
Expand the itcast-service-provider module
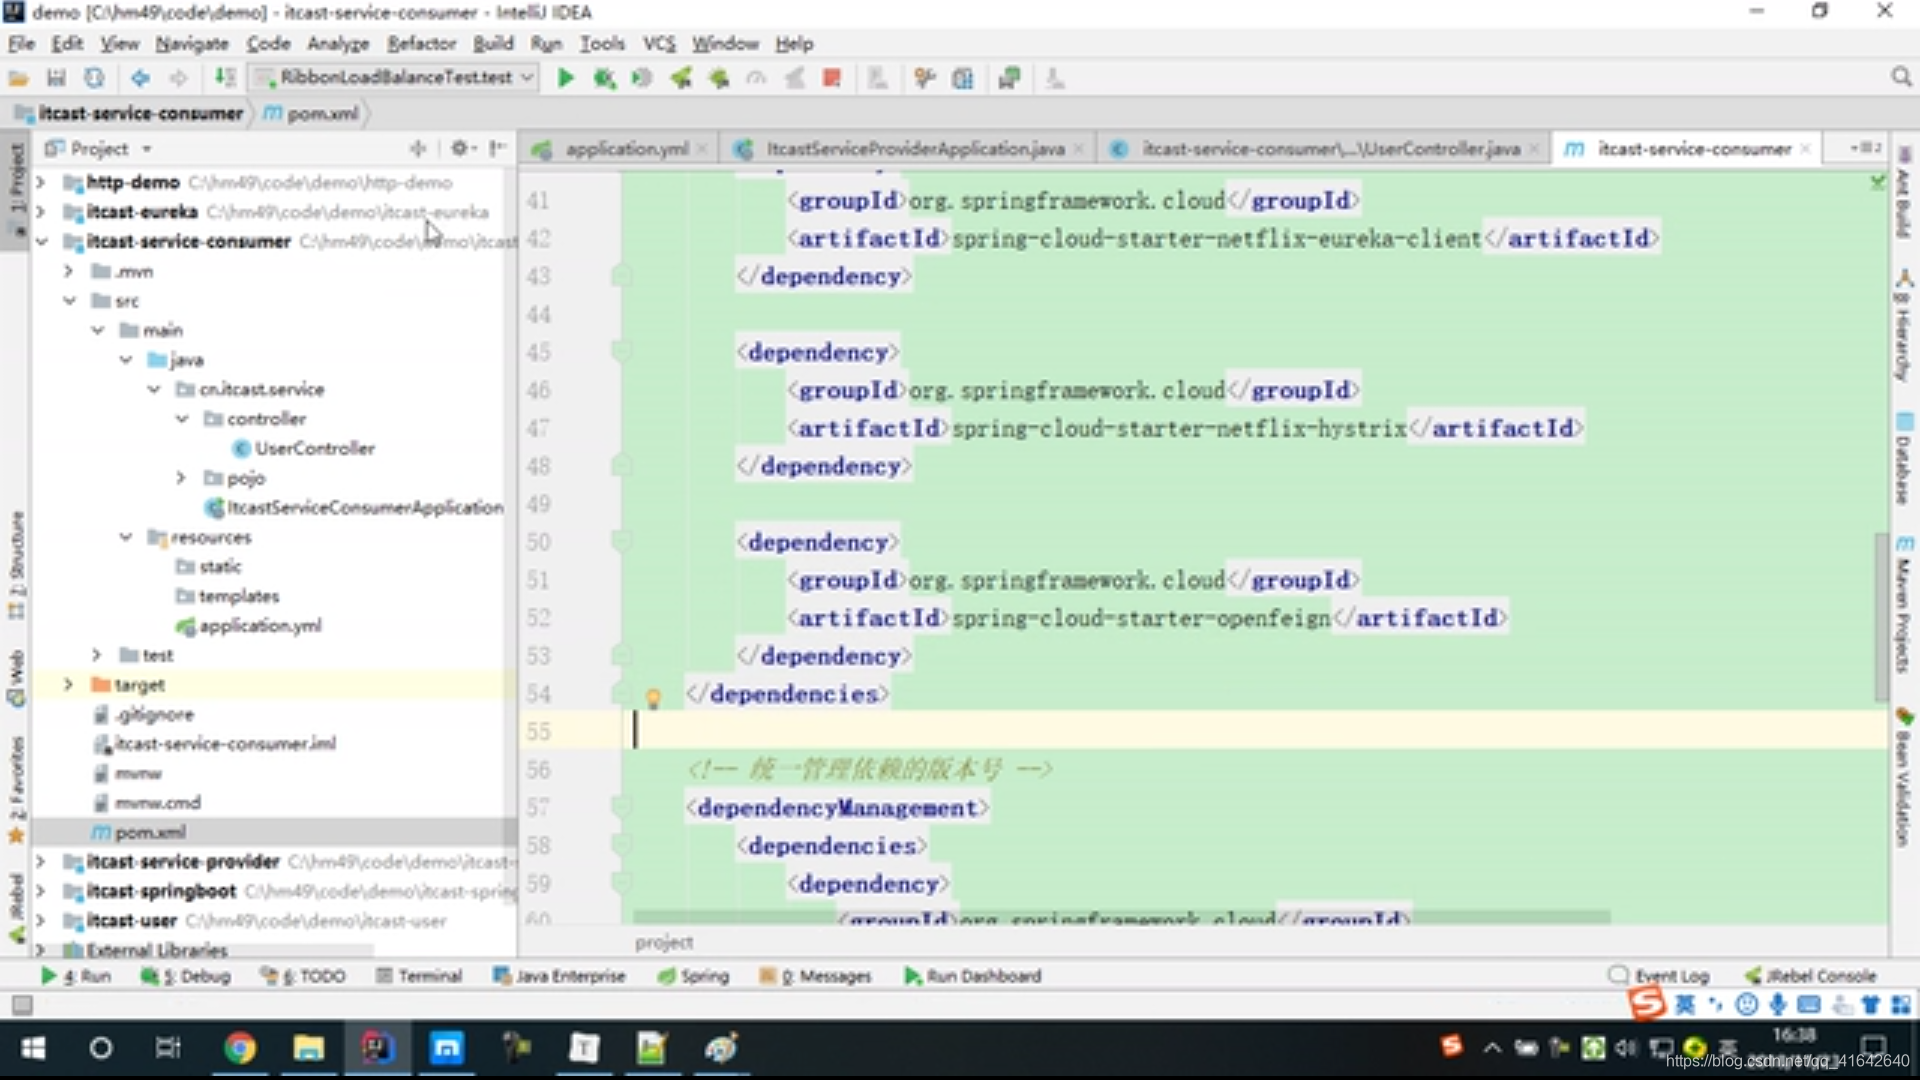[41, 861]
